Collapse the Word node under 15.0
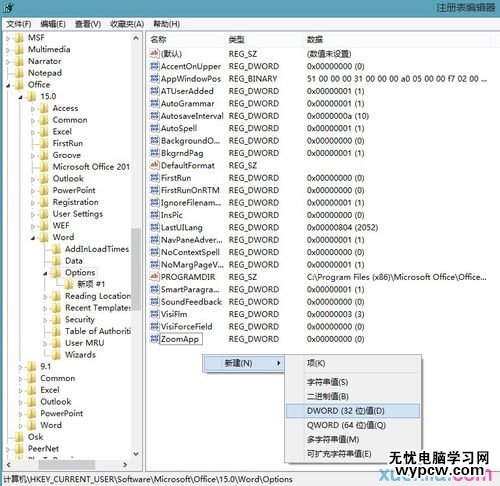The width and height of the screenshot is (500, 486). 33,238
